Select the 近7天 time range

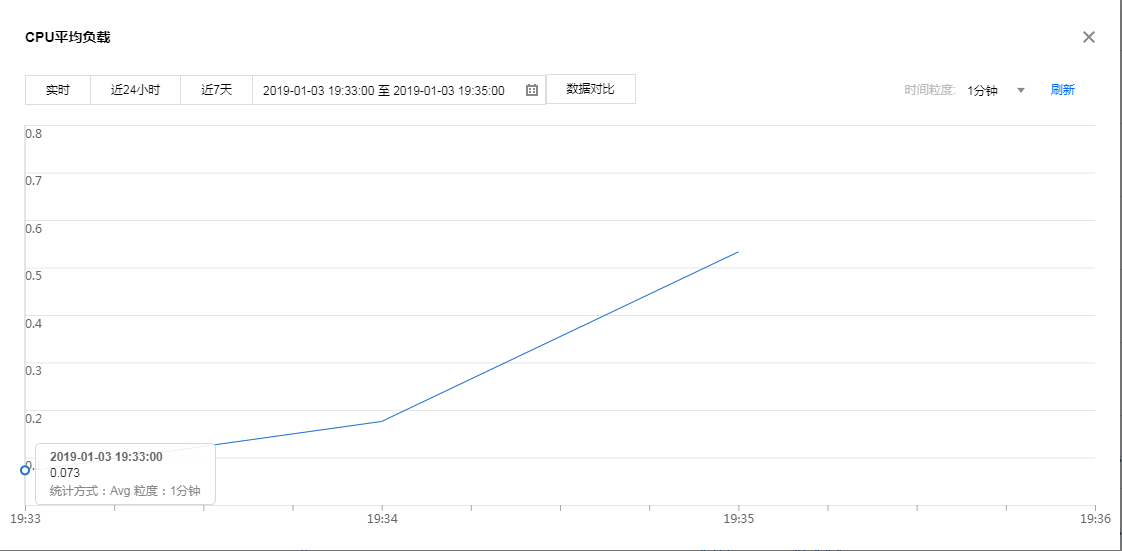216,90
